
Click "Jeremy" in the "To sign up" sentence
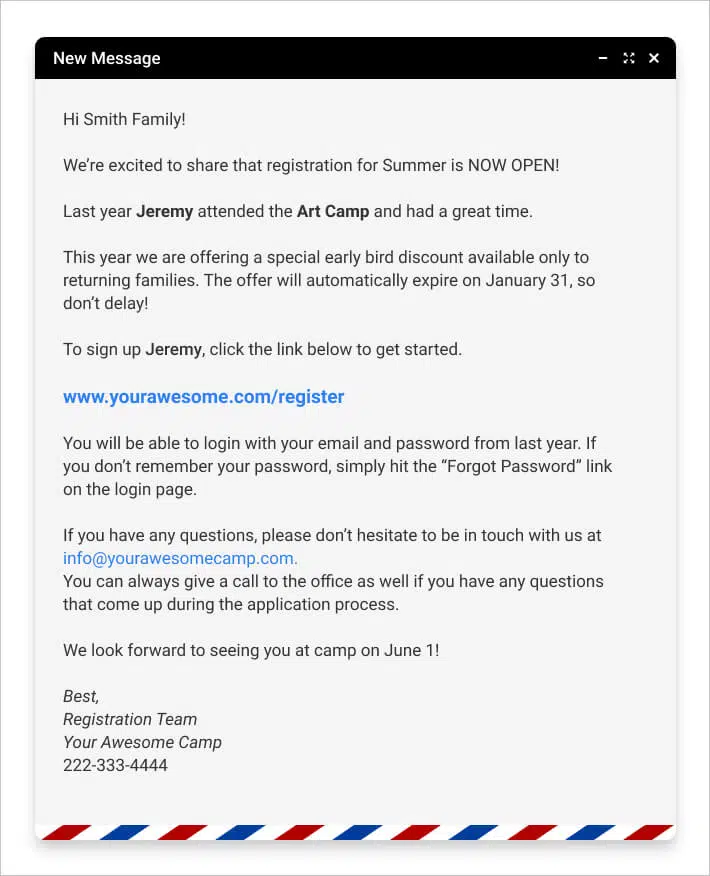coord(173,349)
